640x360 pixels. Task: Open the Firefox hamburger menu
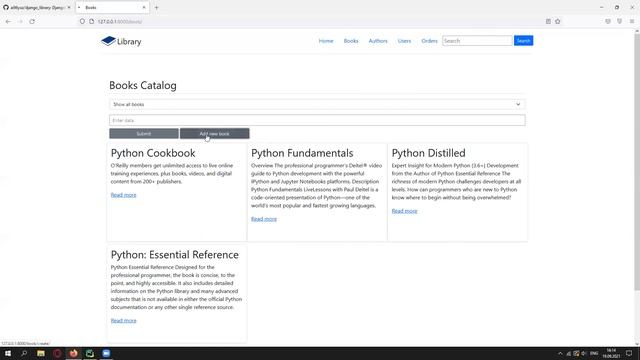coord(632,21)
